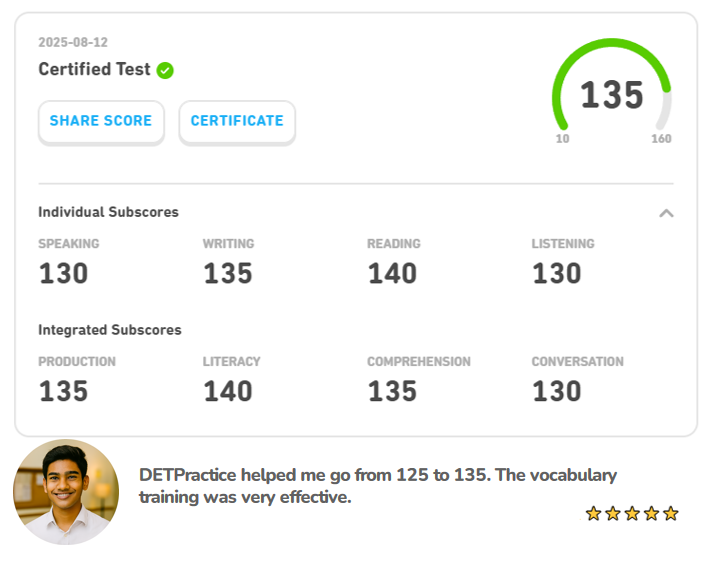This screenshot has width=711, height=568.
Task: Click the fifth rating star
Action: coord(671,514)
